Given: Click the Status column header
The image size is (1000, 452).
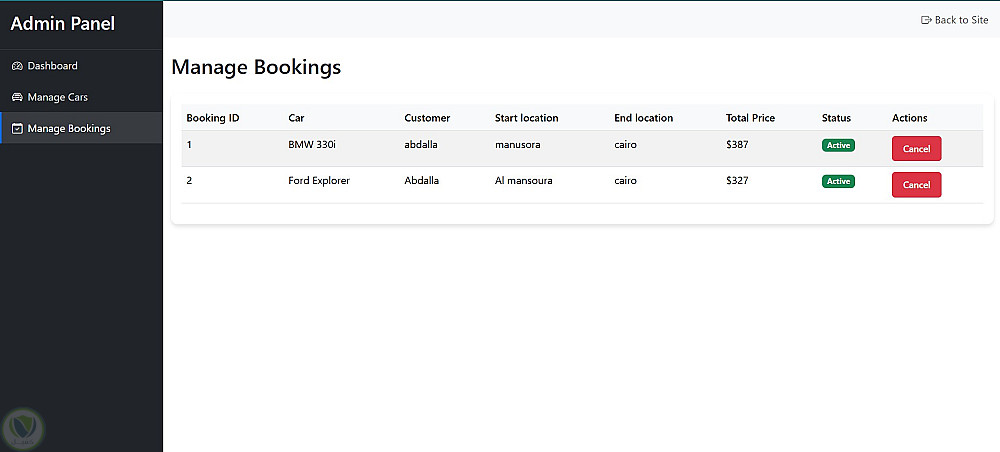Looking at the screenshot, I should [x=836, y=118].
